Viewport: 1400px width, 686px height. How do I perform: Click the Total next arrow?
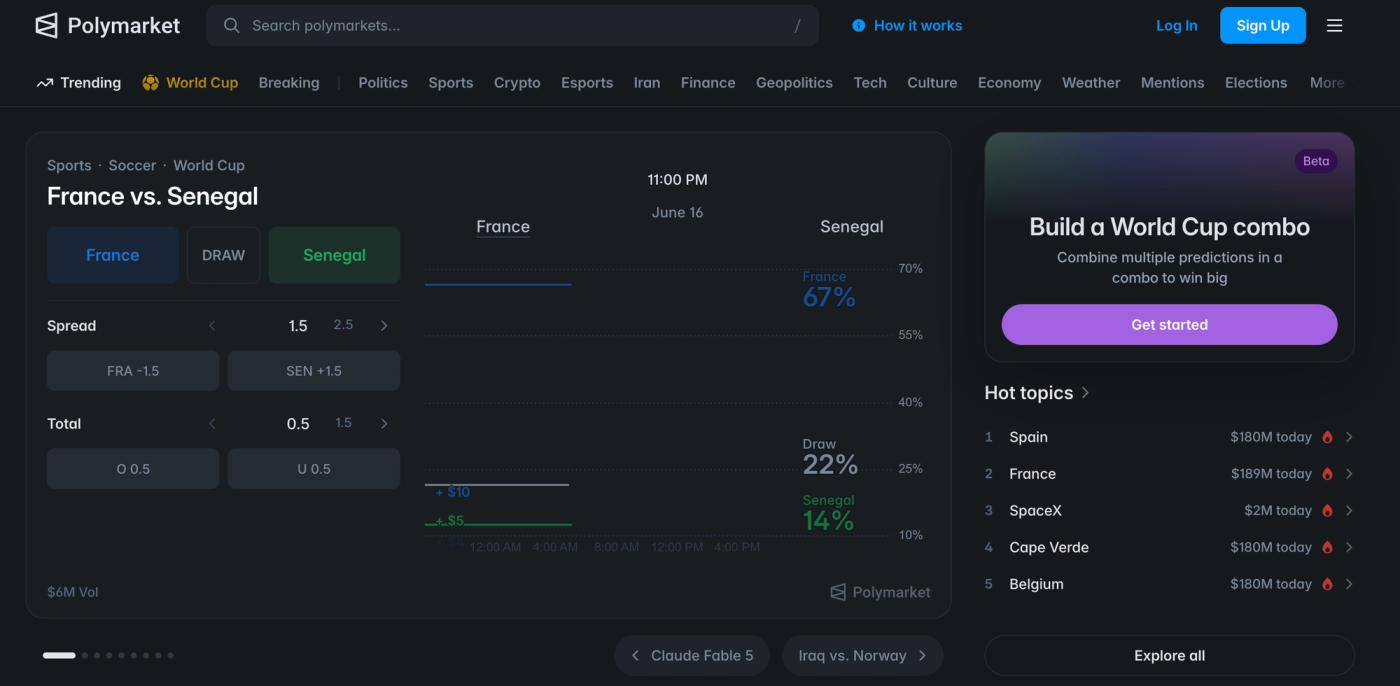coord(384,424)
